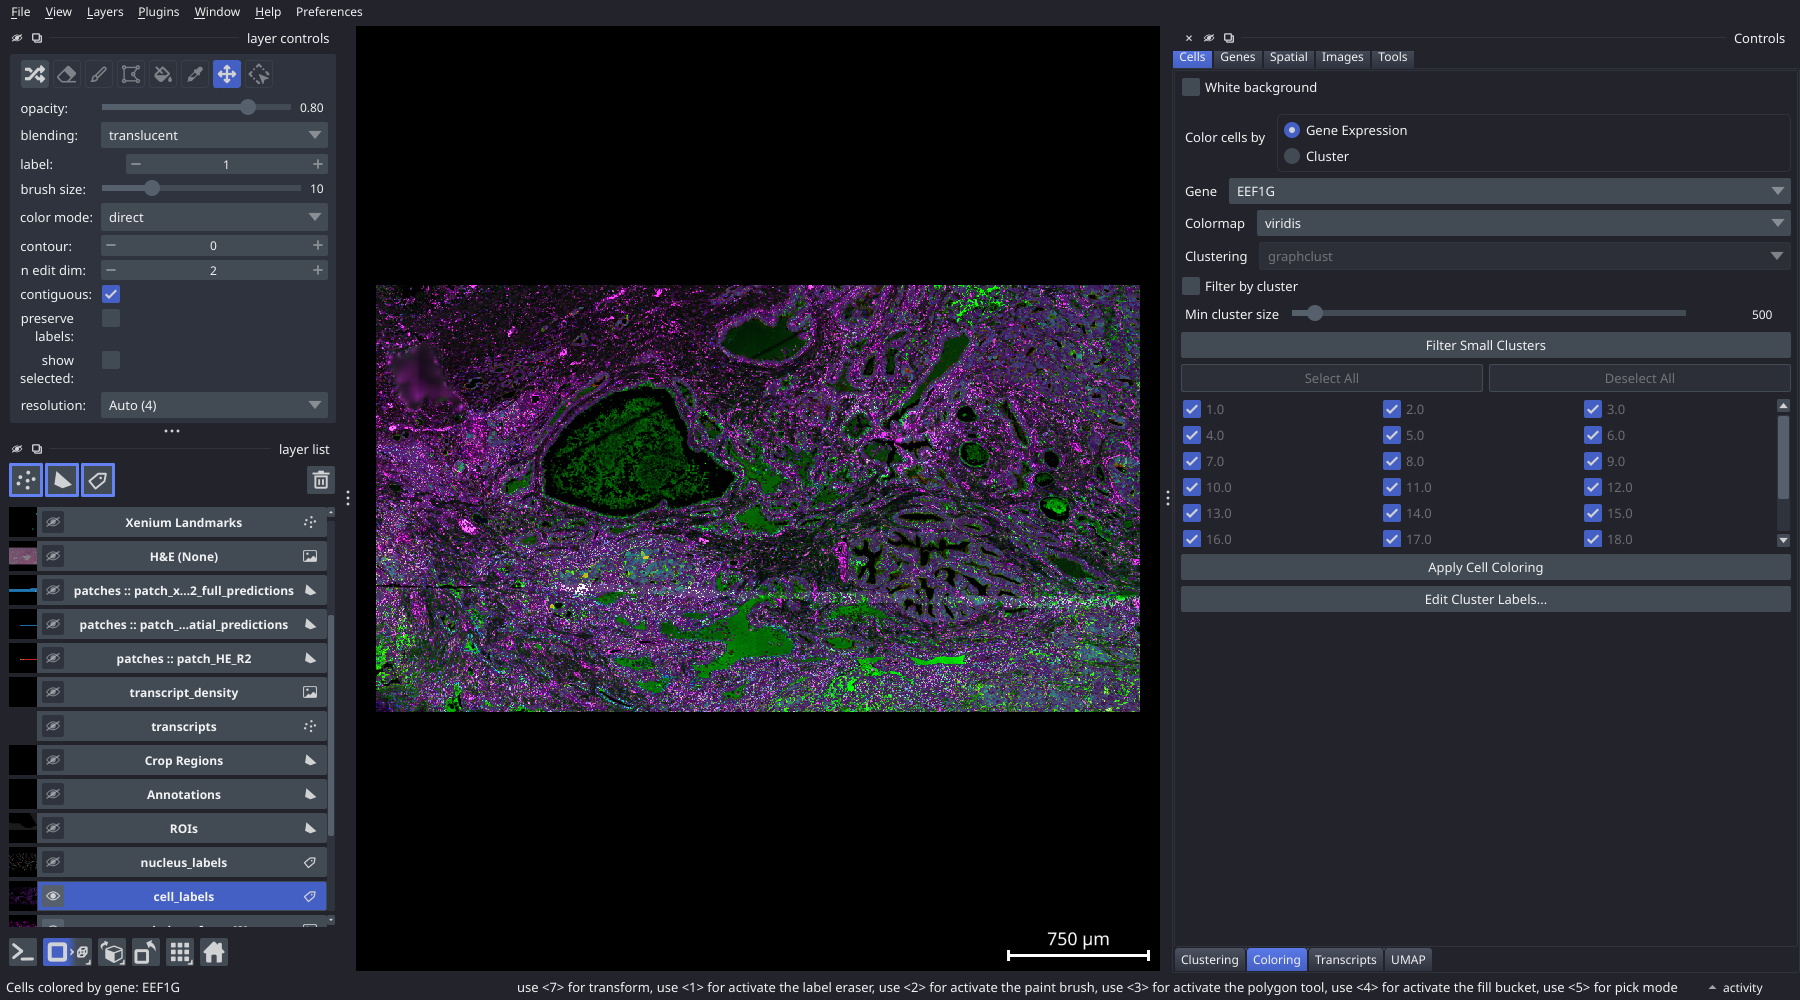
Task: Increase the label number with plus
Action: tap(318, 164)
